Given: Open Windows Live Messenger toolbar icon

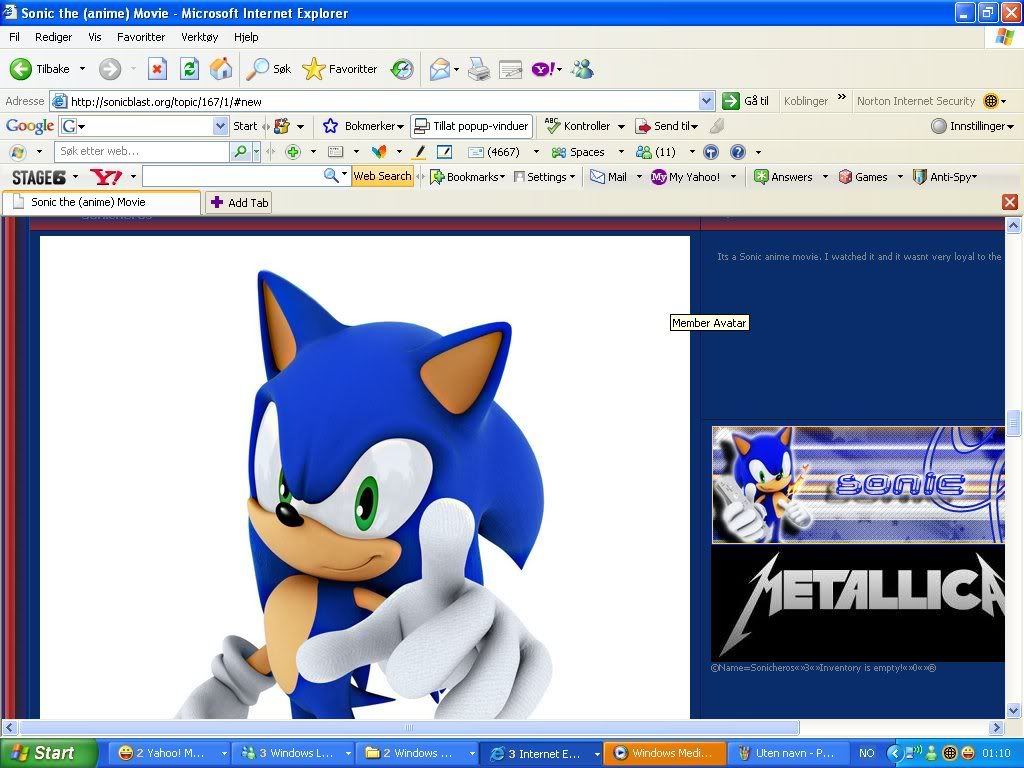Looking at the screenshot, I should [x=583, y=69].
